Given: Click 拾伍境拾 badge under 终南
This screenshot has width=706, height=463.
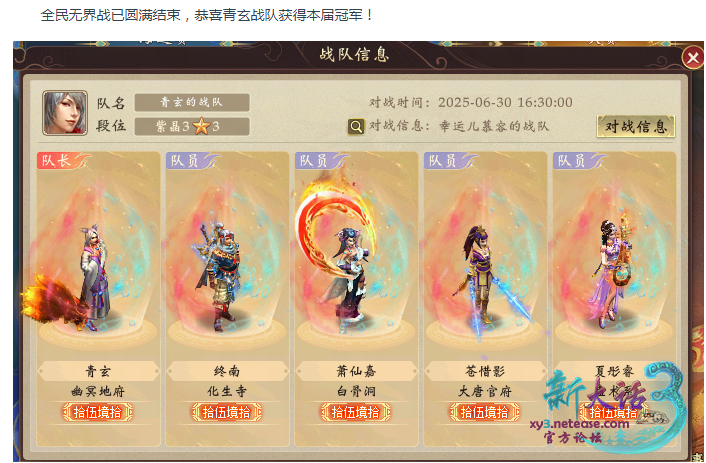Looking at the screenshot, I should point(226,413).
